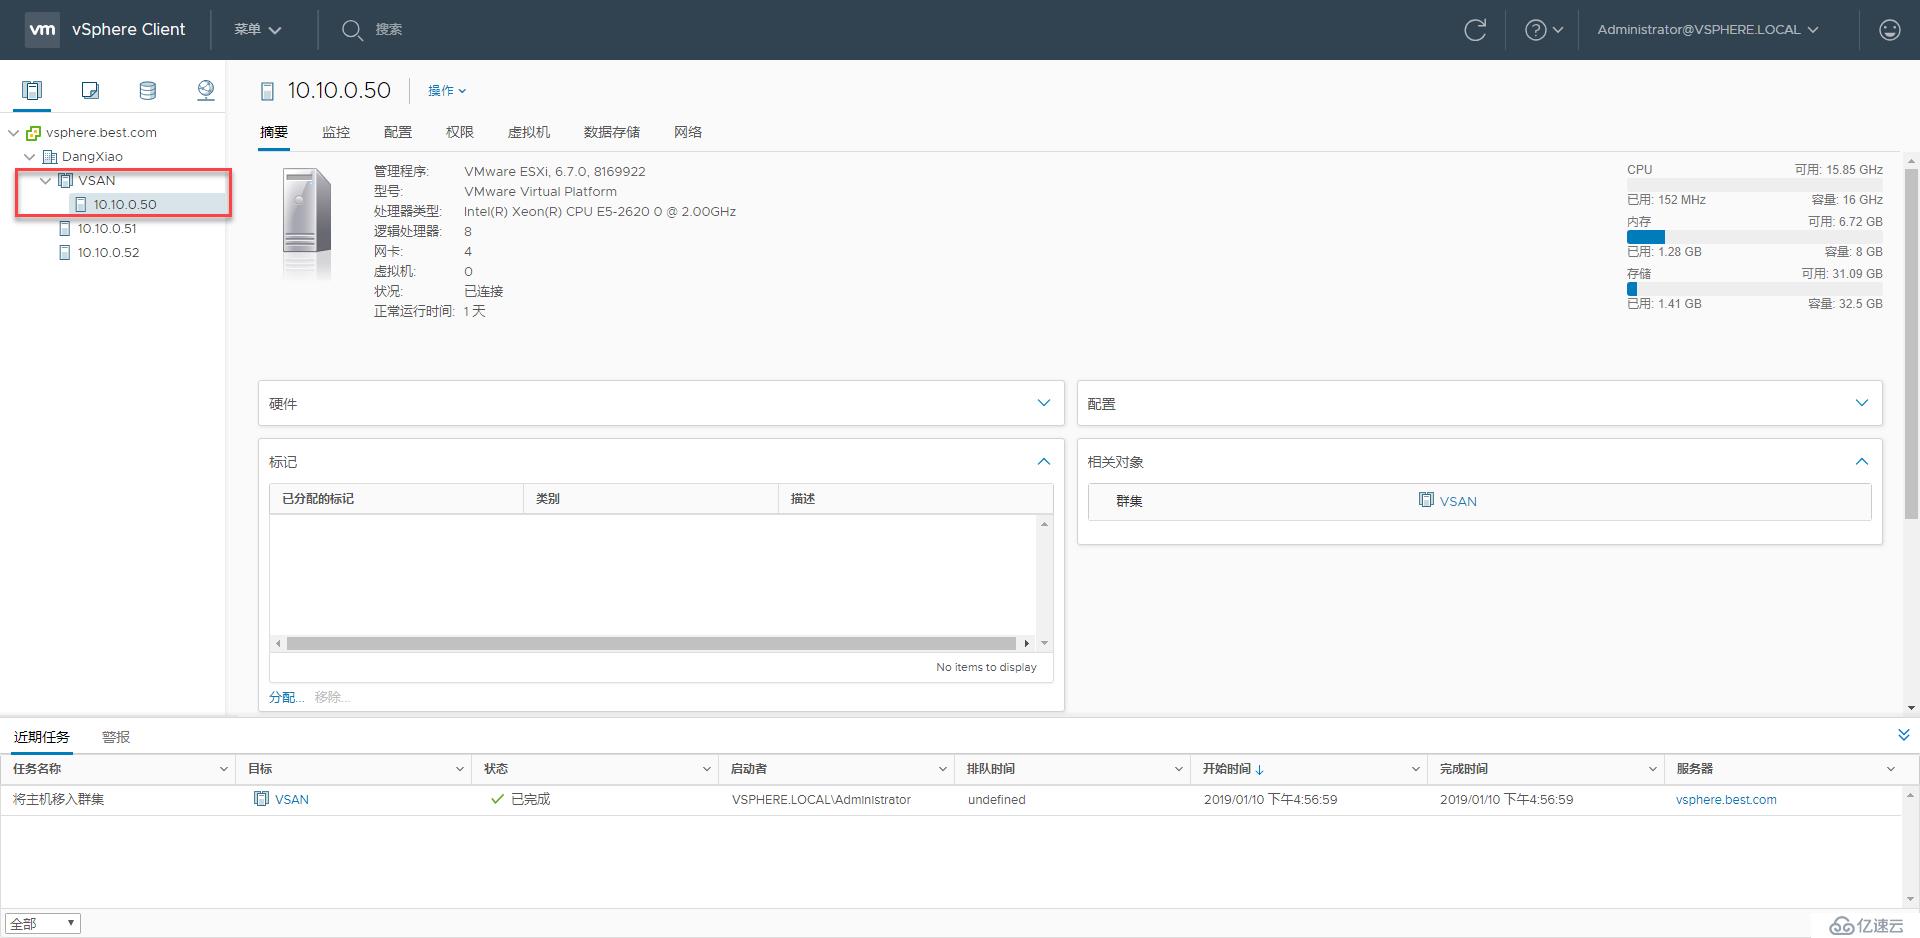Open the 全部 filter dropdown at the bottom
This screenshot has height=938, width=1920.
(43, 923)
